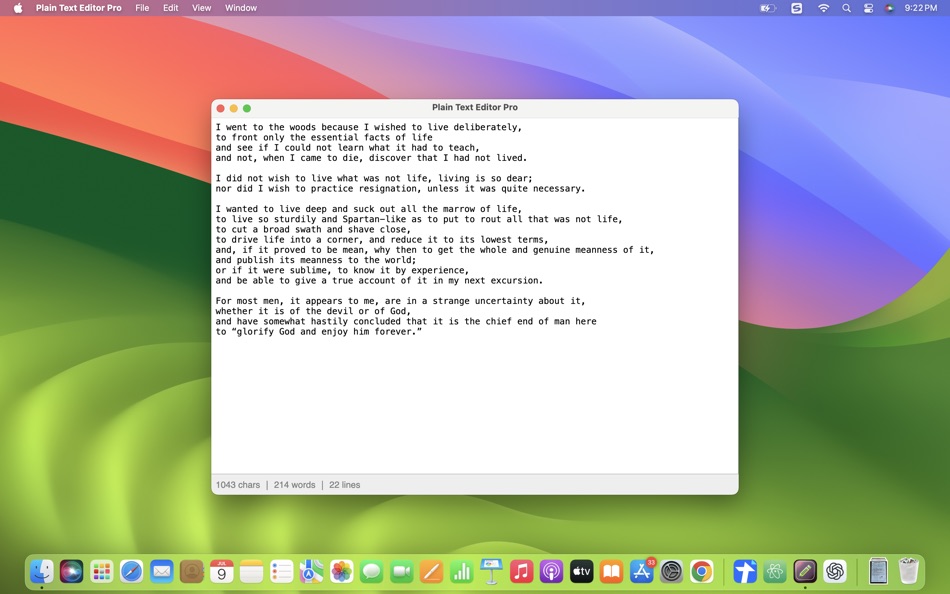This screenshot has width=950, height=594.
Task: Click the line 'and see if I could not learn'
Action: [x=347, y=147]
